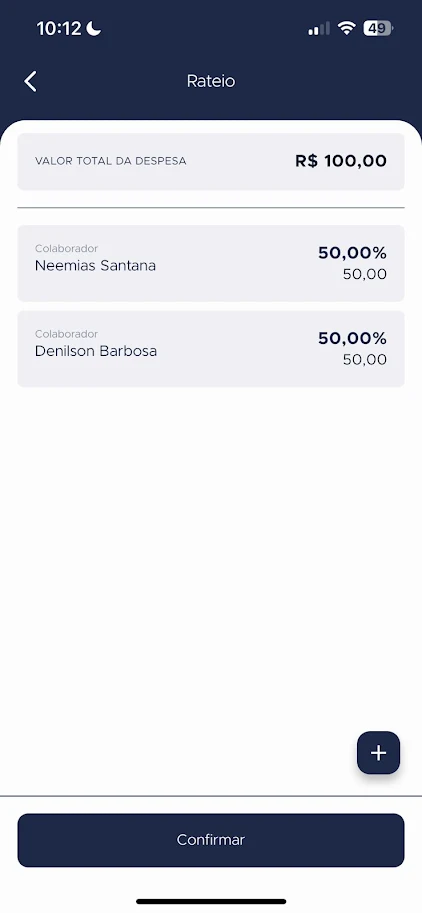Tap the 10:12 clock in status bar
422x913 pixels.
click(x=59, y=28)
